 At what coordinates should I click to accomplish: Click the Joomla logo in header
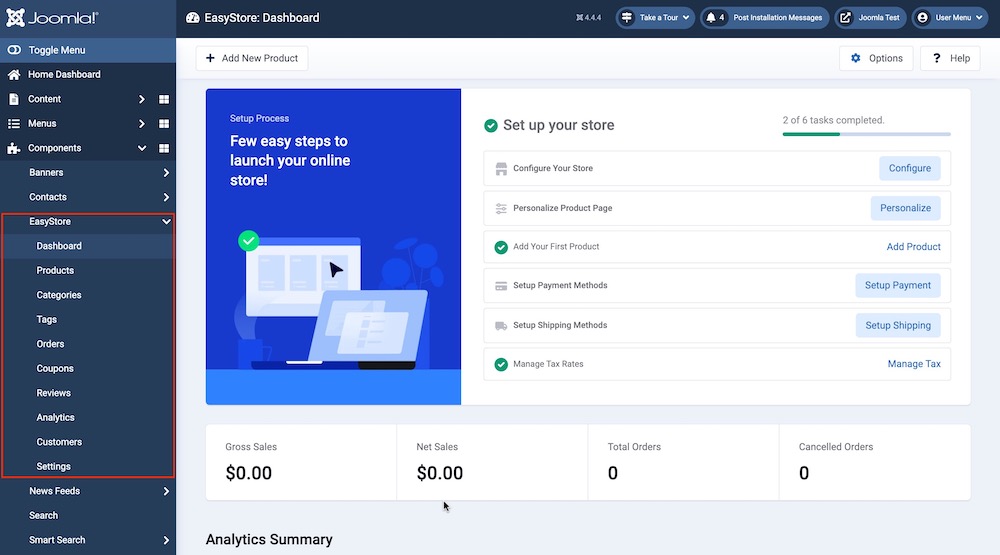tap(52, 18)
